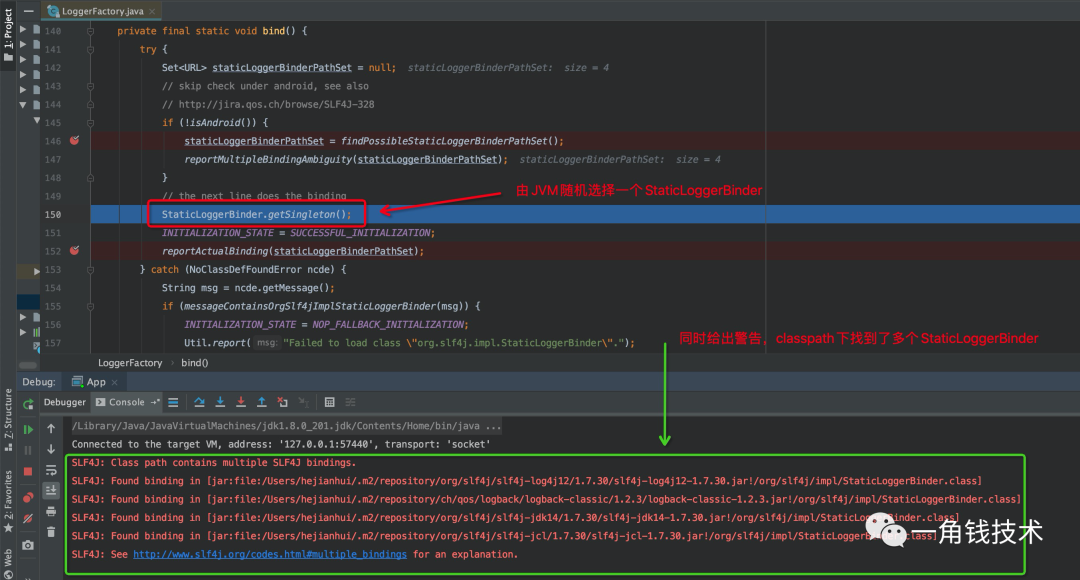Click the http://jira.qos.ch/browse/SLF4J-328 comment
This screenshot has height=580, width=1080.
tap(269, 105)
